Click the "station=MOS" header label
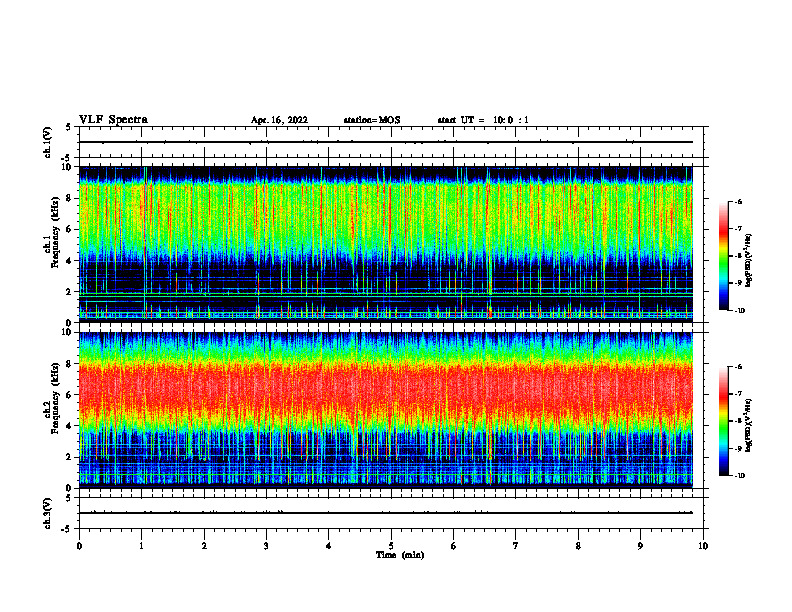Image resolution: width=792 pixels, height=612 pixels. point(372,120)
